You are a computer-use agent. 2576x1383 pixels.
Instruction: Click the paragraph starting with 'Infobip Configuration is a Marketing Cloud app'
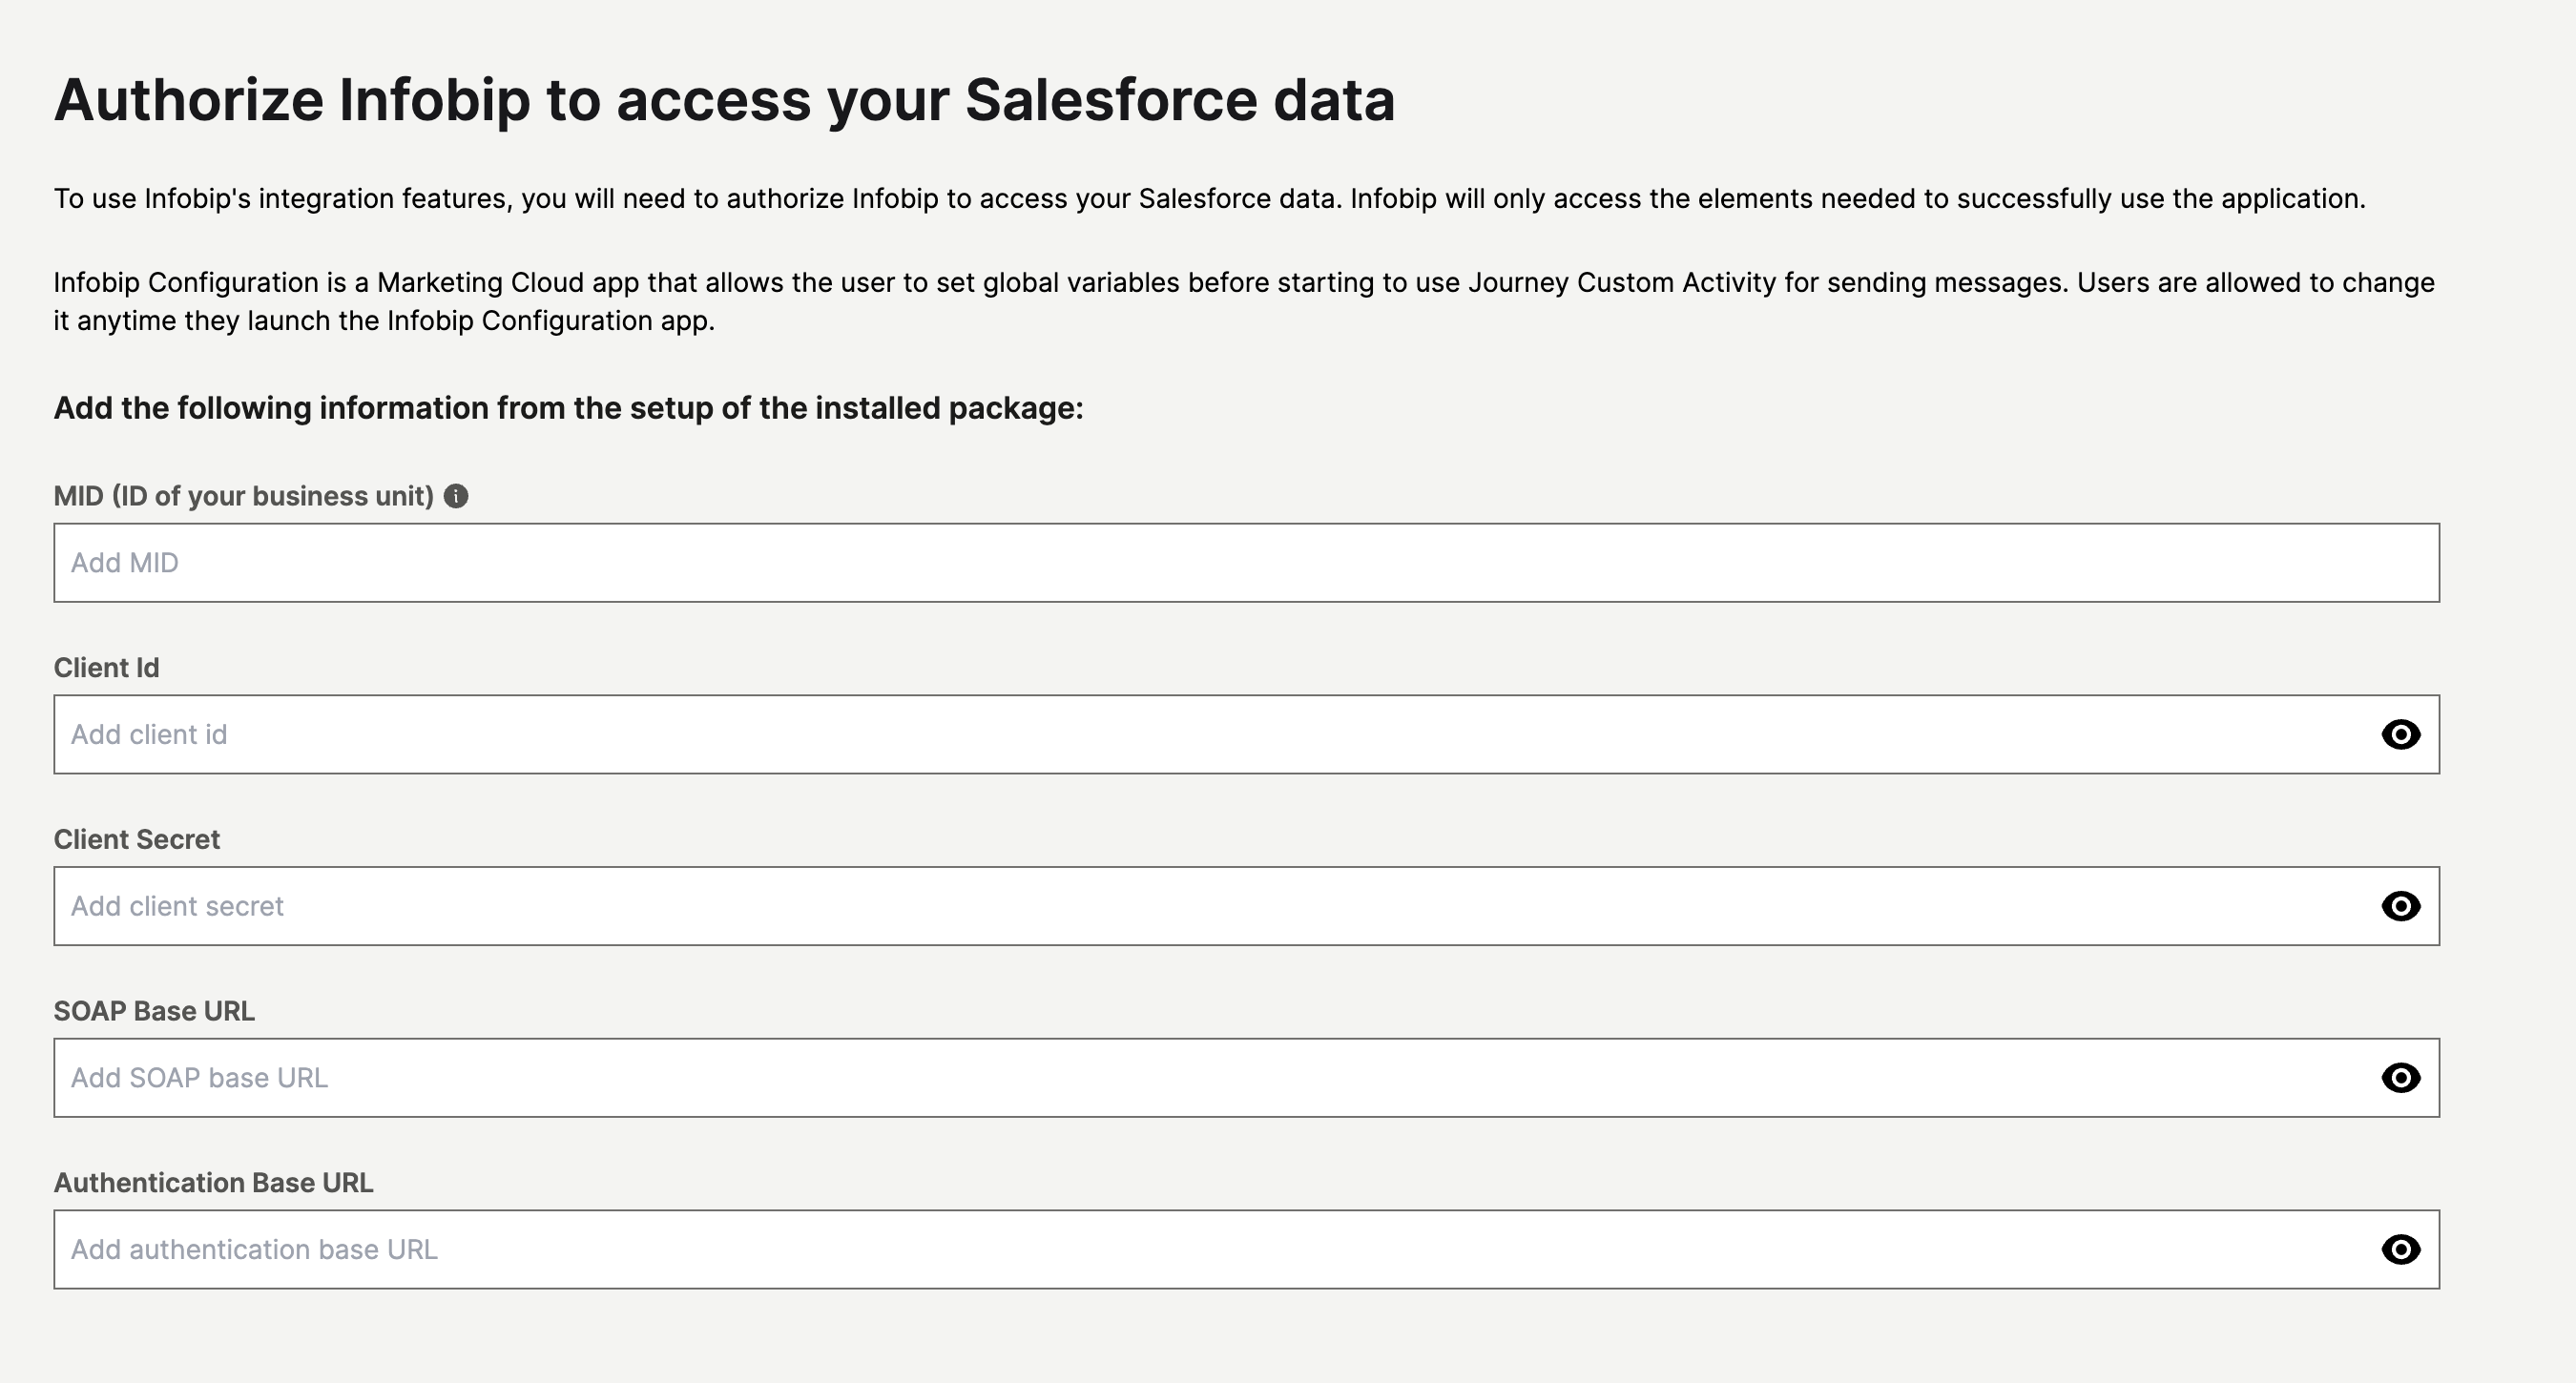tap(1244, 301)
